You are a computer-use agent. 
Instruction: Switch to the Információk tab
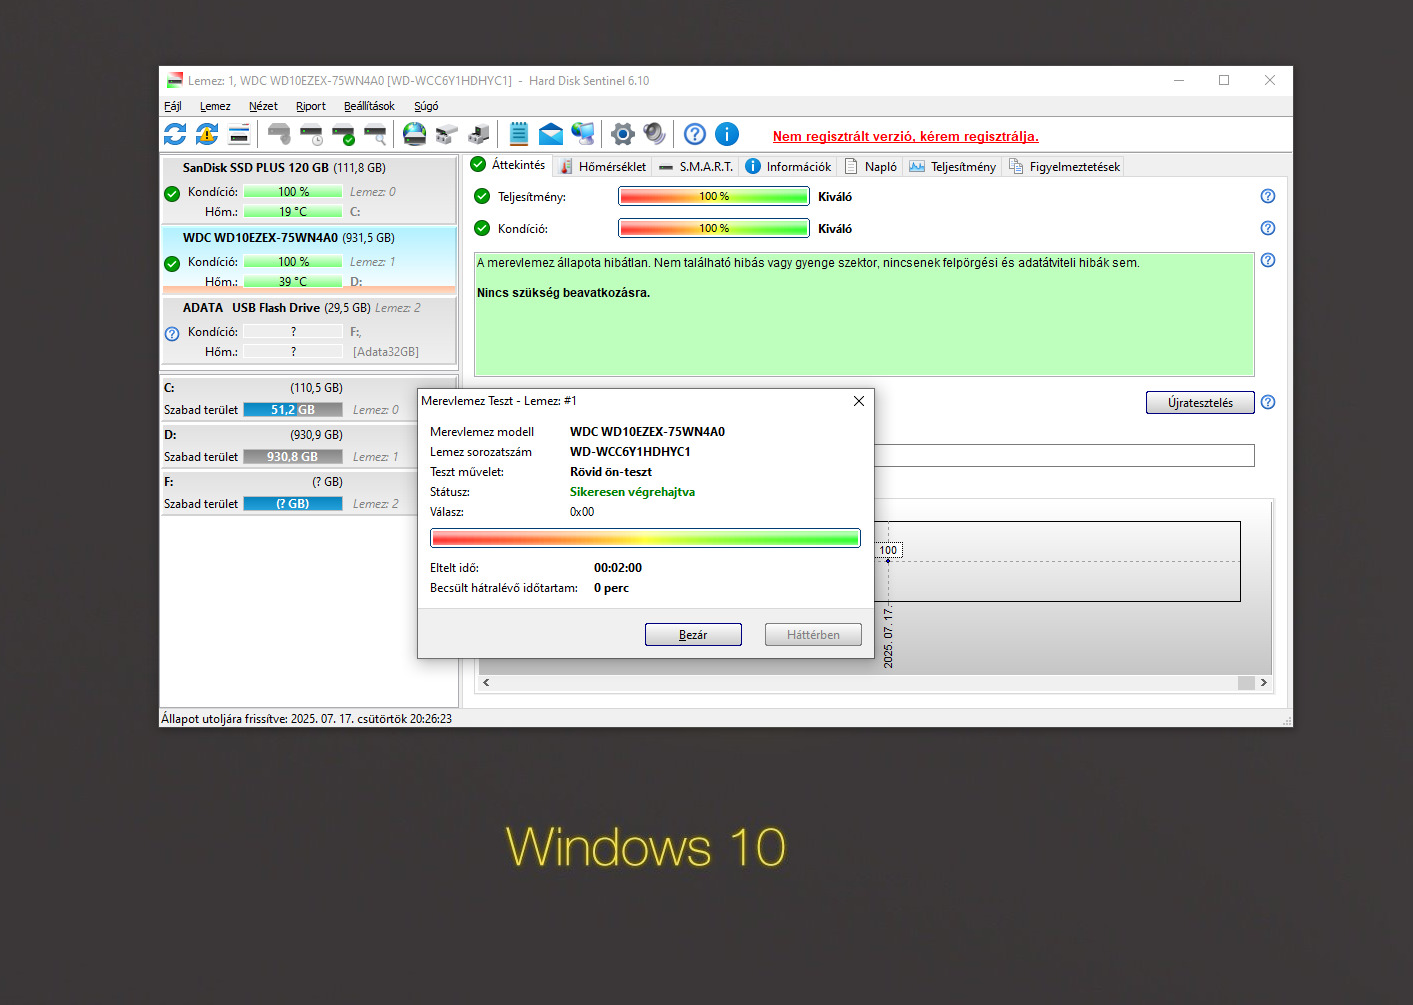pyautogui.click(x=789, y=167)
